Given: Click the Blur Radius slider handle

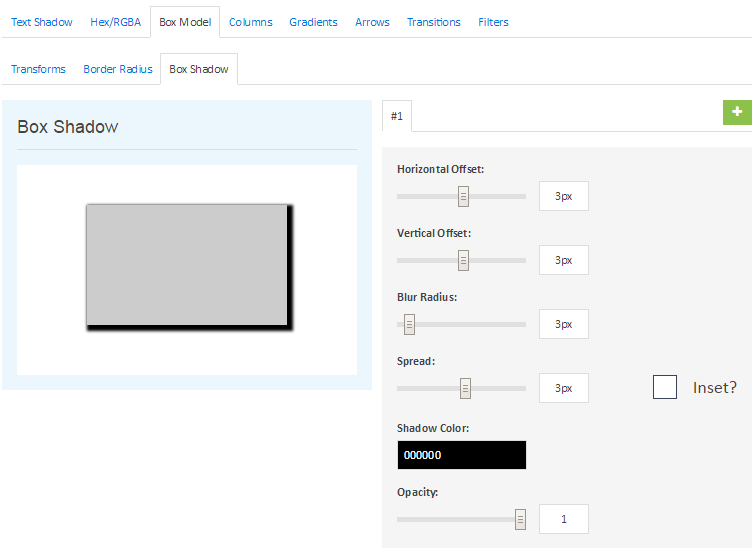Looking at the screenshot, I should click(409, 324).
